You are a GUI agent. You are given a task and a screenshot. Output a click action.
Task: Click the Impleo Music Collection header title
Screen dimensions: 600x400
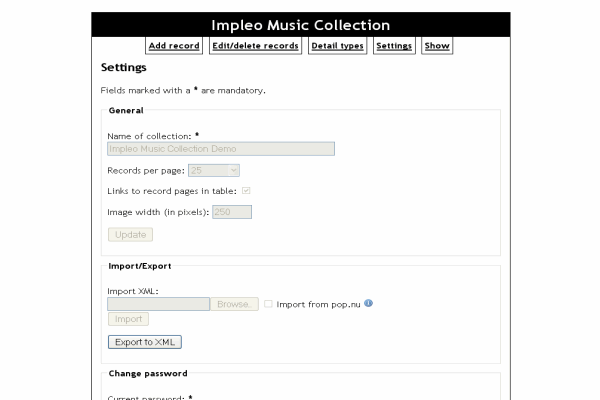point(300,25)
